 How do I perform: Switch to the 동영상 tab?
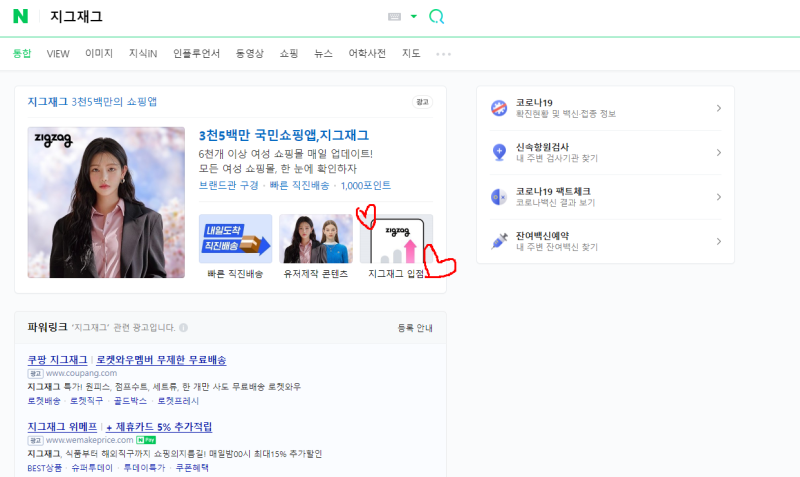click(249, 54)
